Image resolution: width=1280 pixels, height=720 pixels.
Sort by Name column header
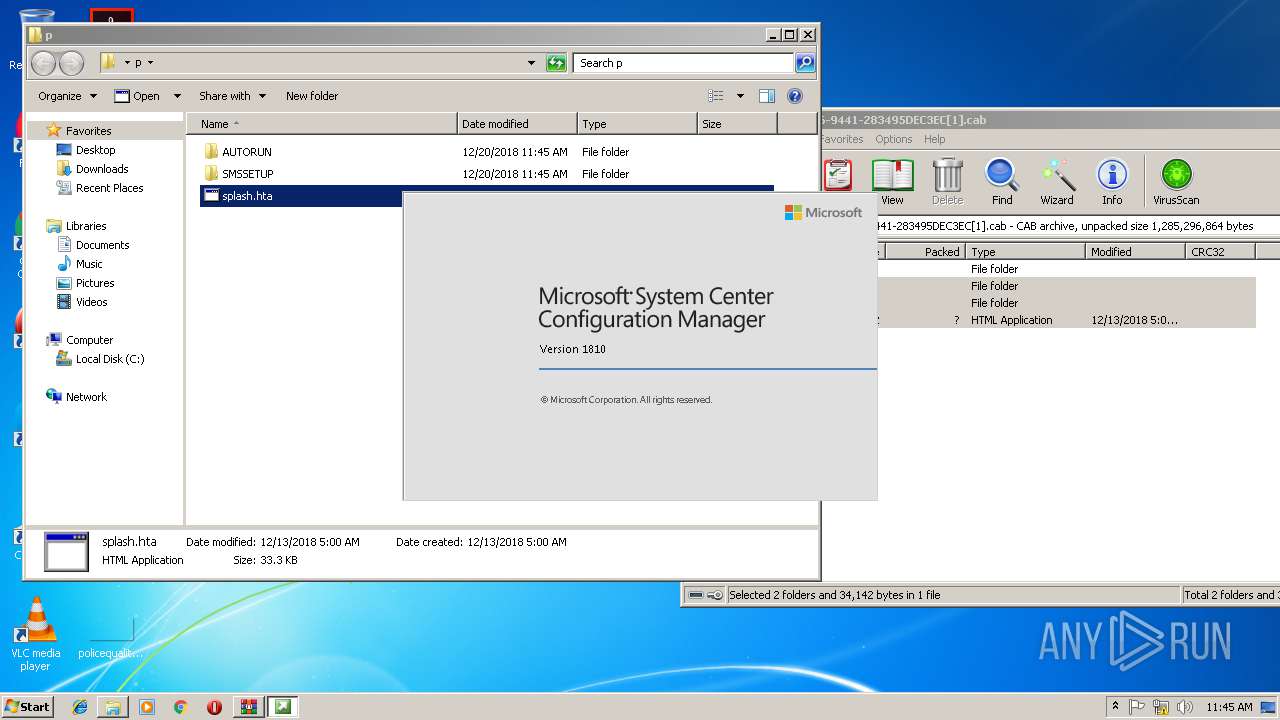[x=321, y=124]
